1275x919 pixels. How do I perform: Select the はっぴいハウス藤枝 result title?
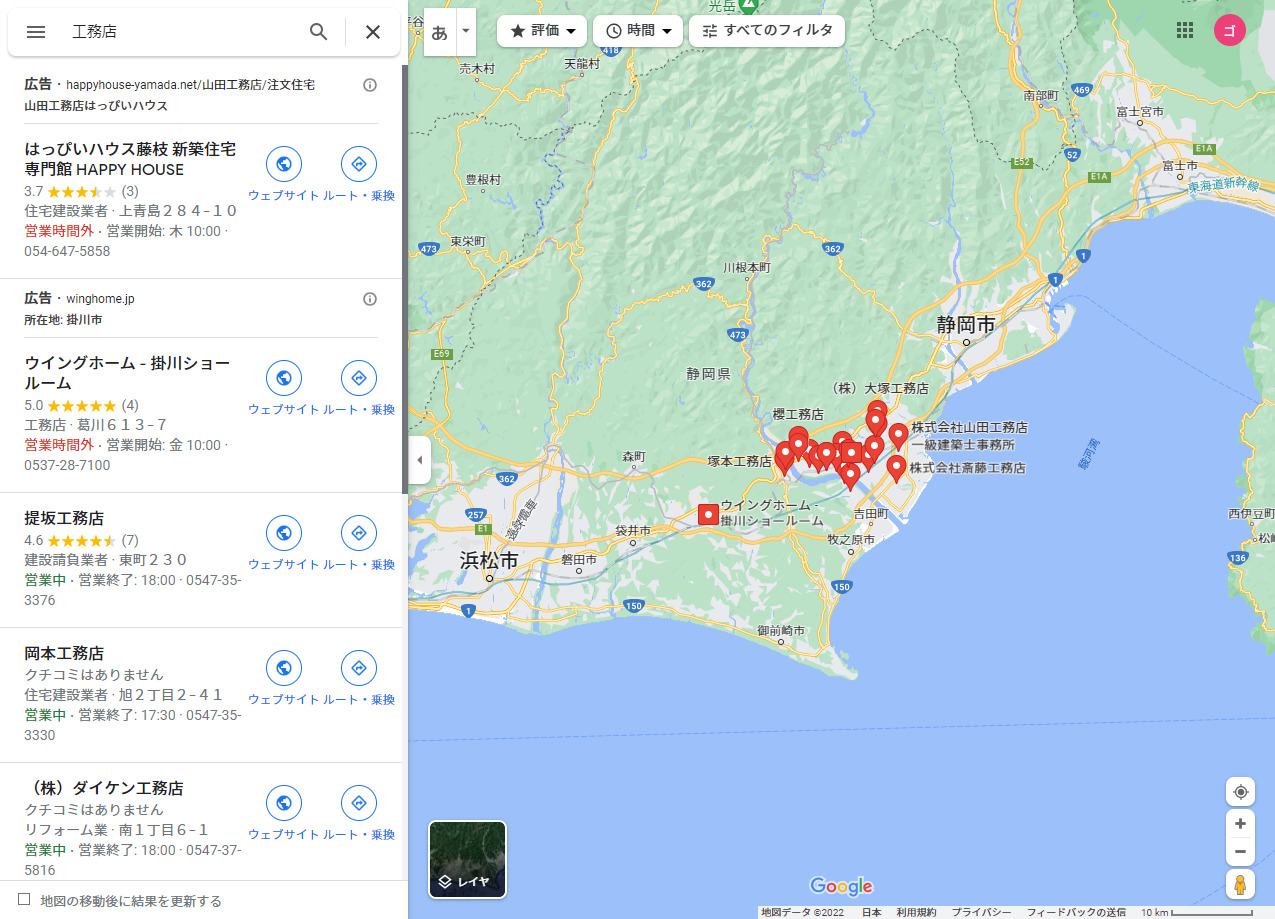[130, 159]
